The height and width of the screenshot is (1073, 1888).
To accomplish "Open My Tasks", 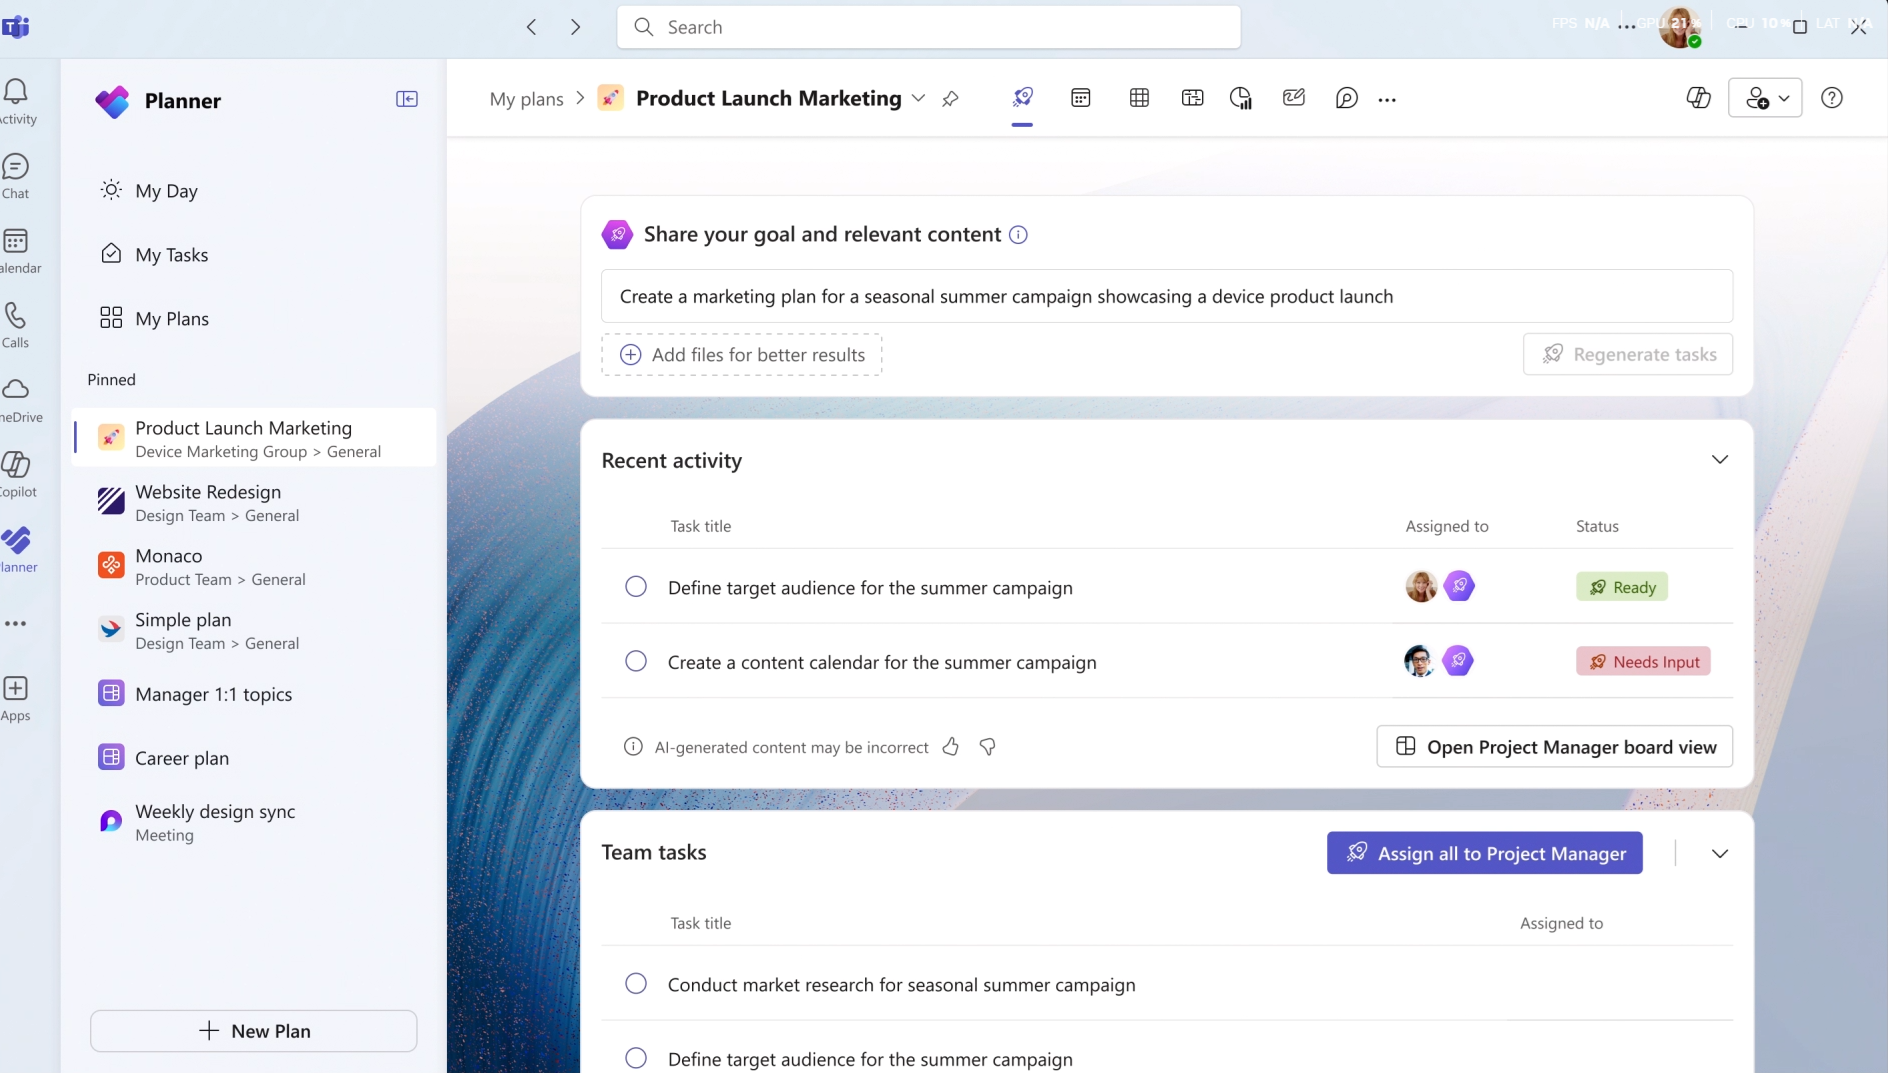I will [x=255, y=254].
